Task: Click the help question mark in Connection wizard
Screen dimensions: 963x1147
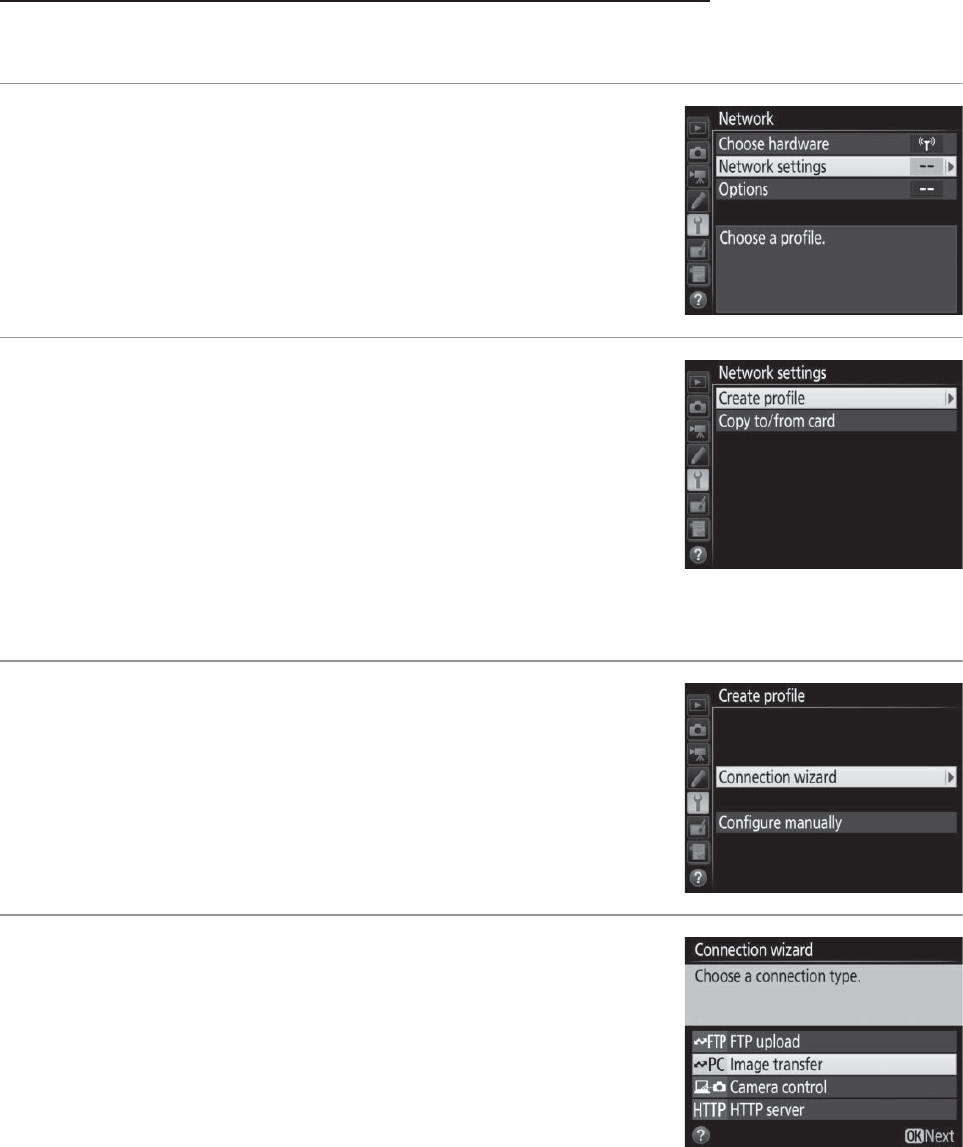Action: (700, 1135)
